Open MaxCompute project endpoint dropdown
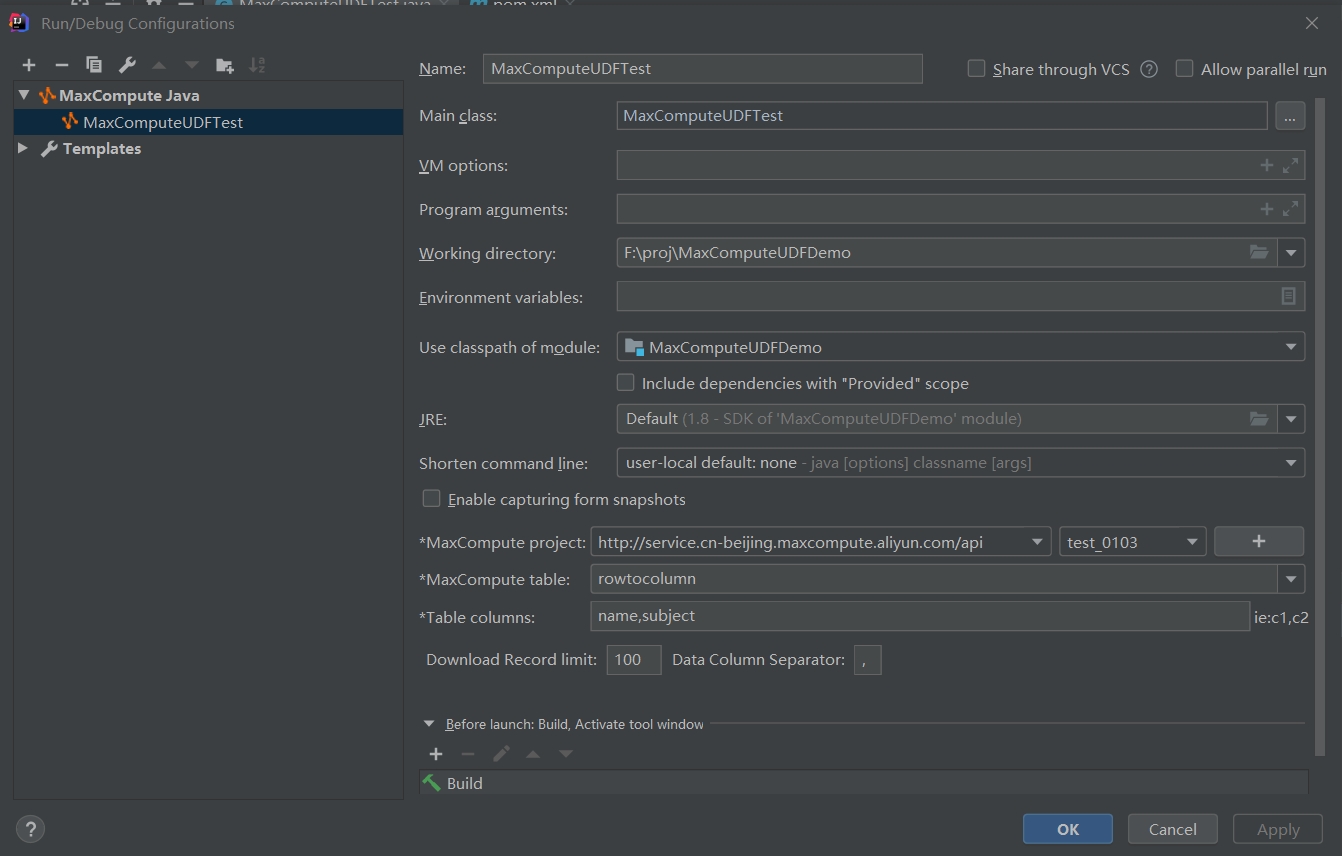1342x856 pixels. click(1037, 542)
